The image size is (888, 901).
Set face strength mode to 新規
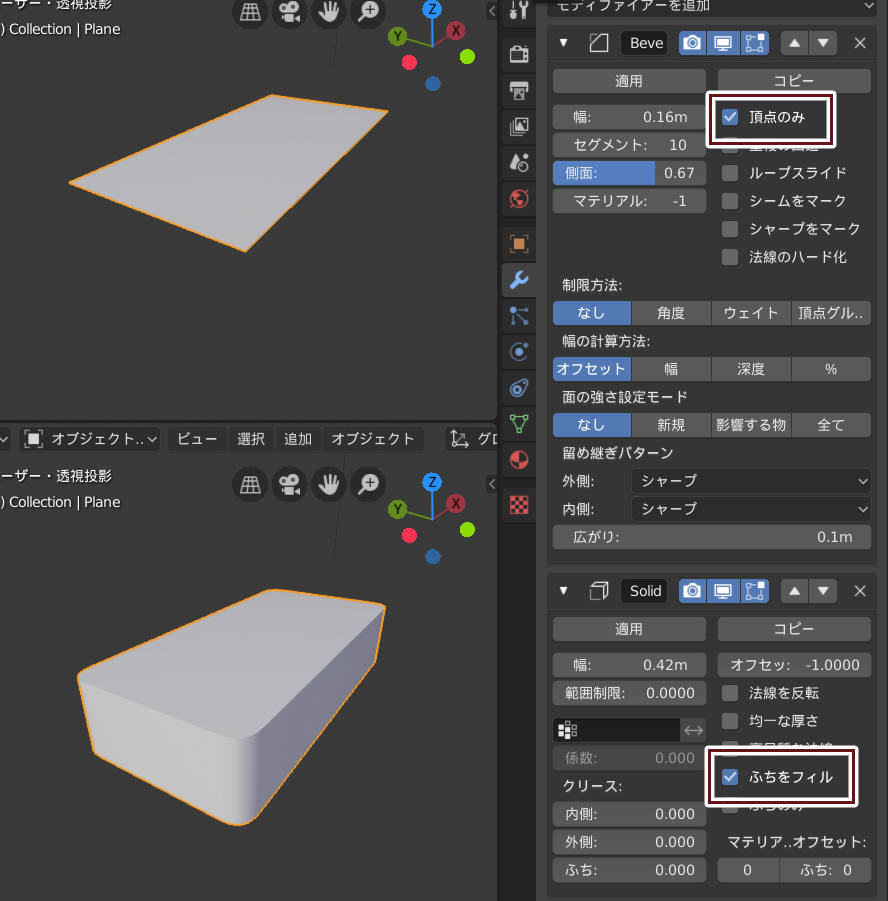click(671, 425)
